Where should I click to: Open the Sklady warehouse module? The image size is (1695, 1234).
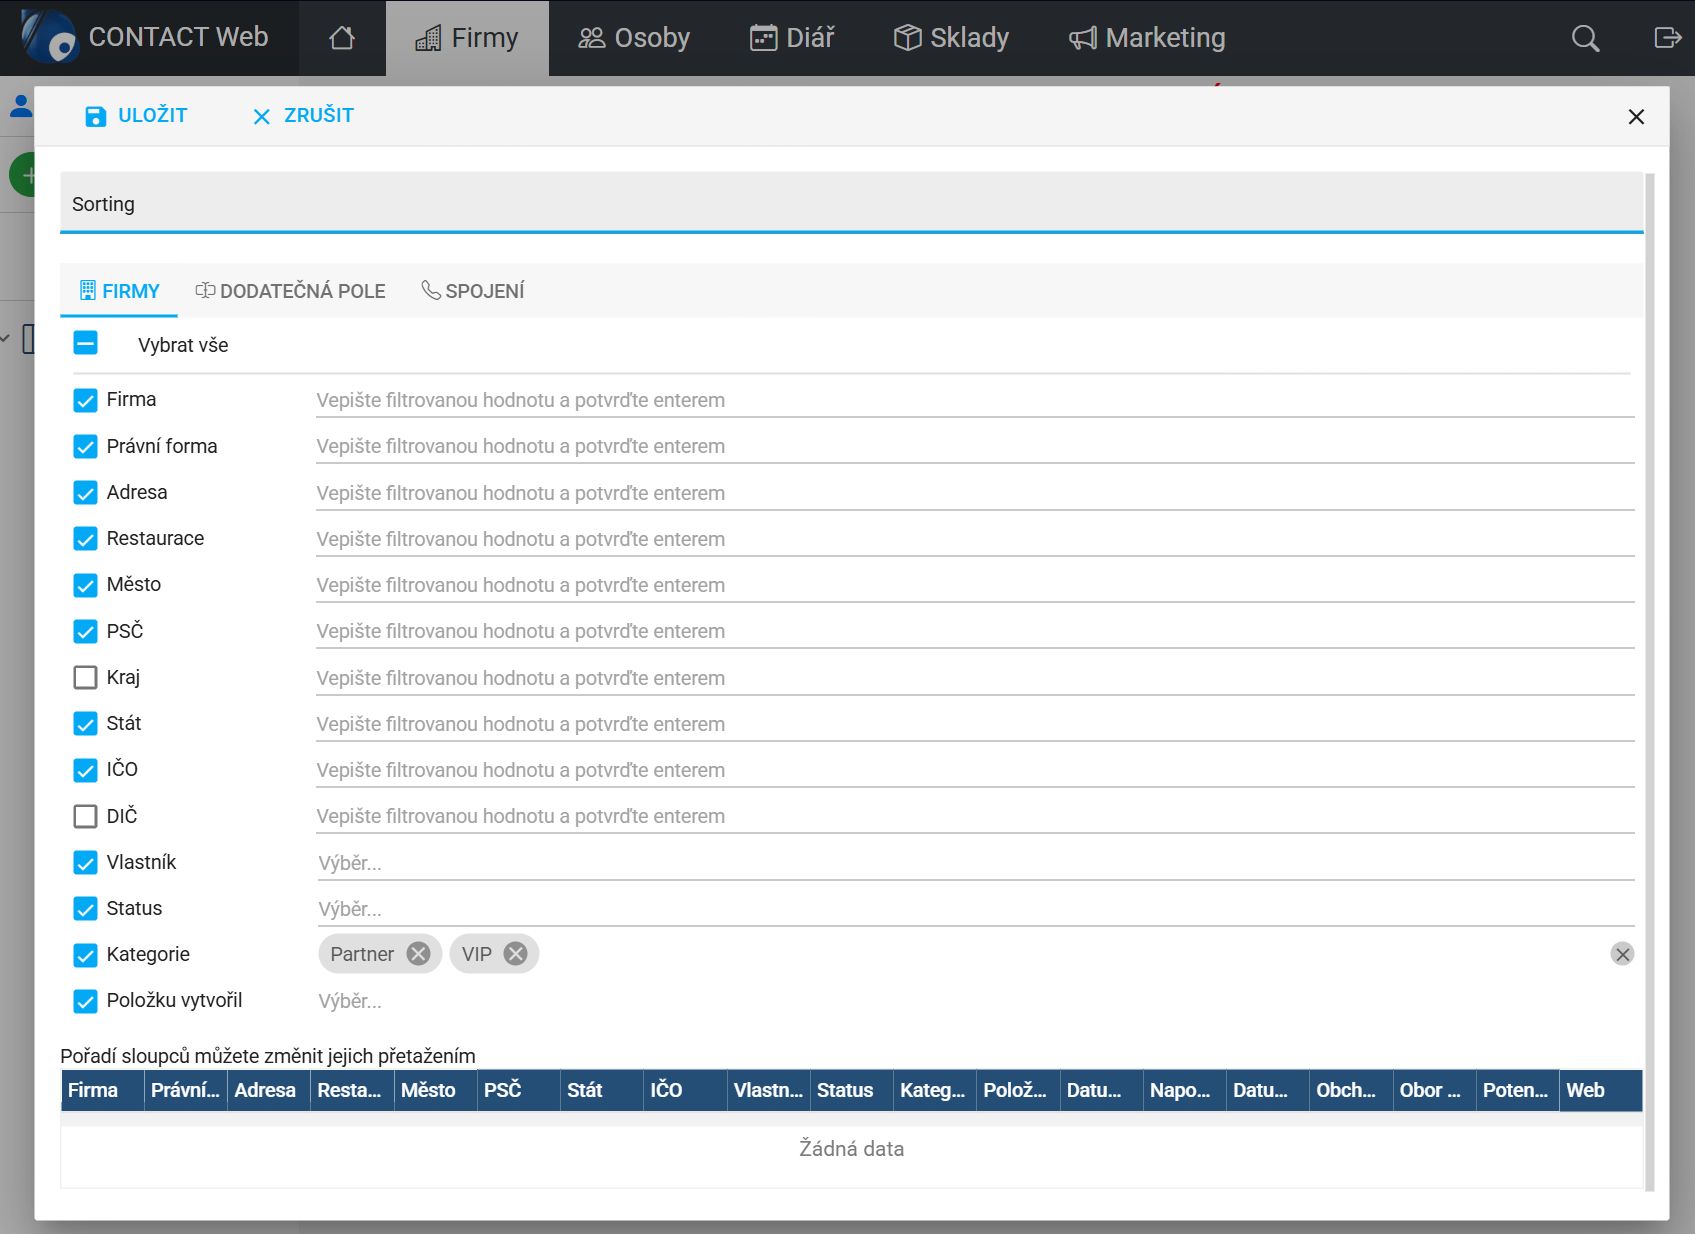(x=949, y=38)
